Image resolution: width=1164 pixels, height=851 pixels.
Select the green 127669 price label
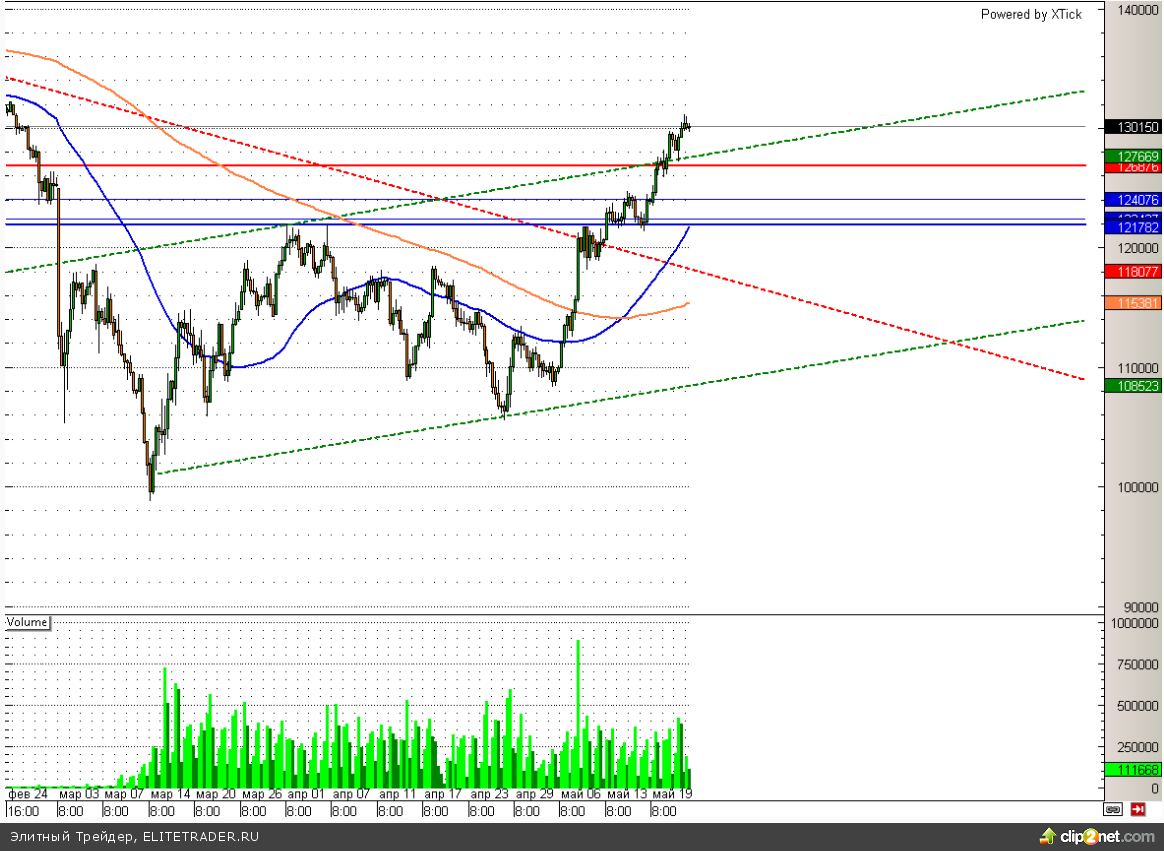1133,156
